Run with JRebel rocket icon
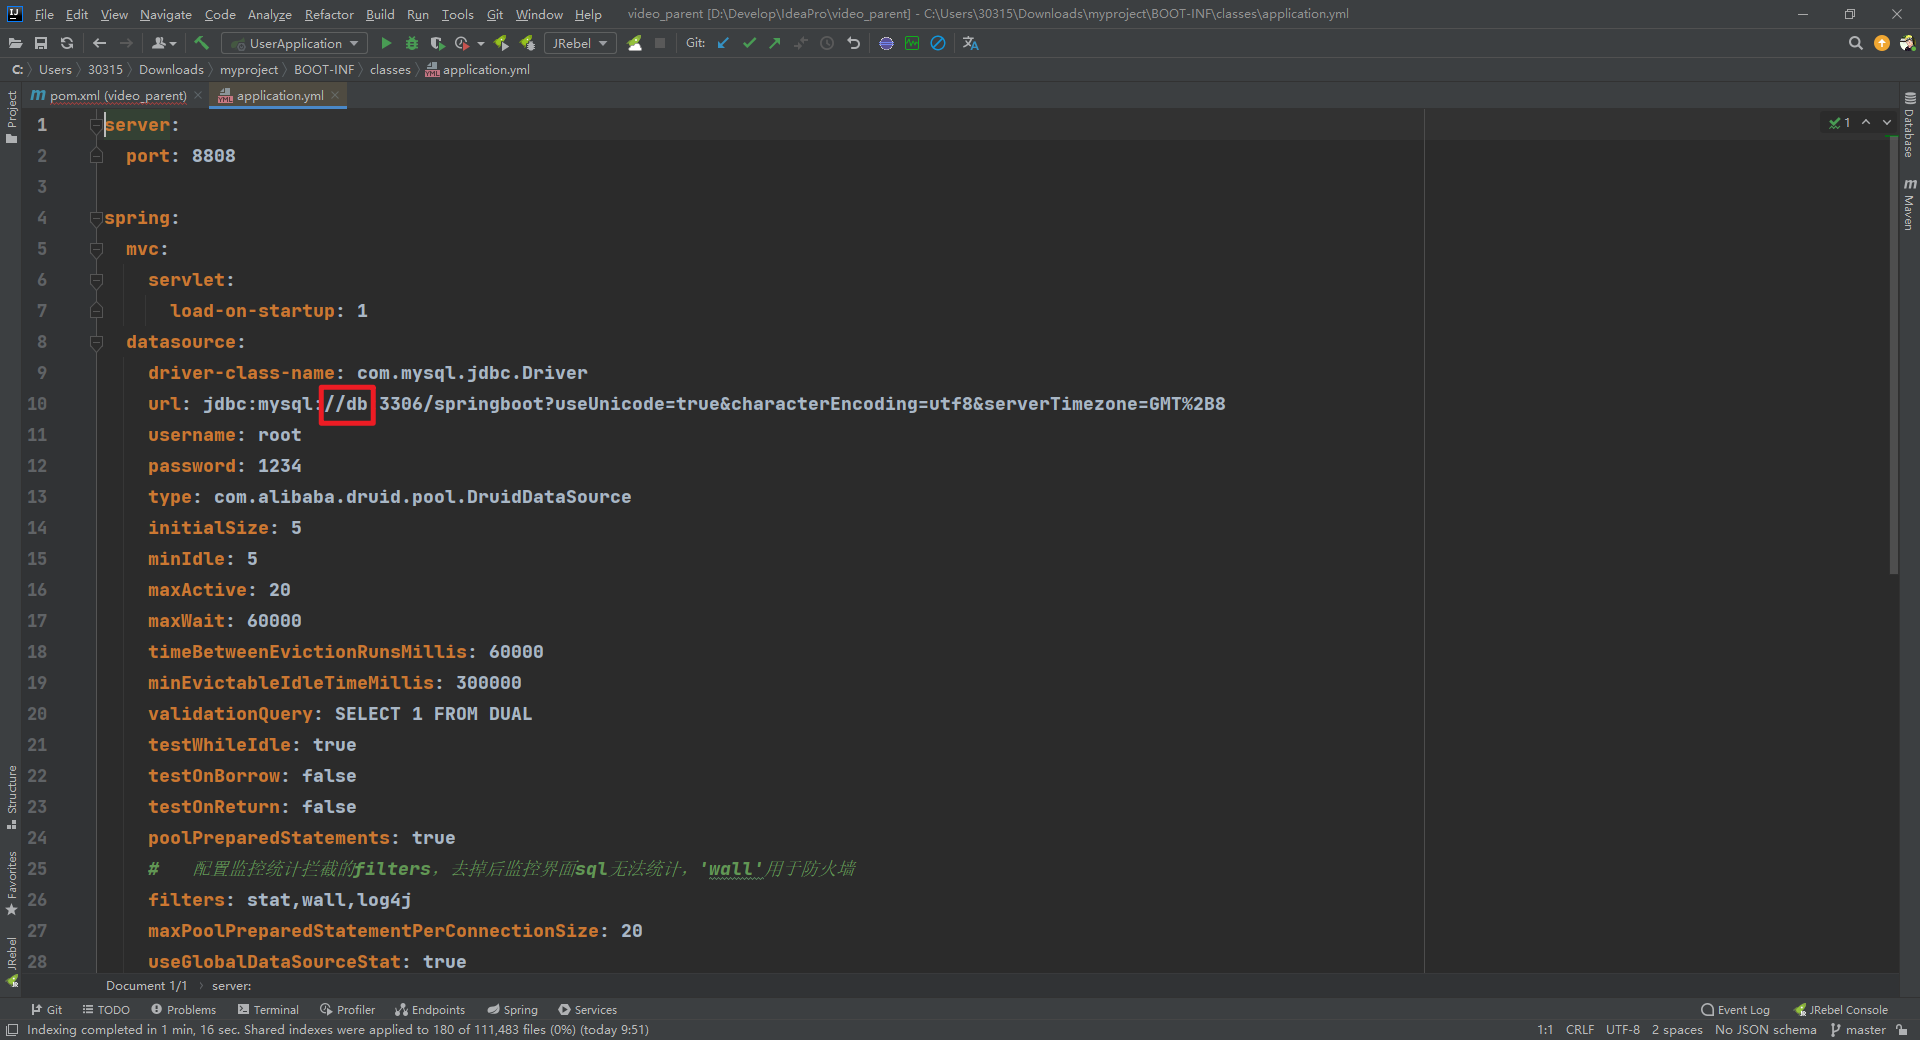This screenshot has width=1920, height=1040. (501, 43)
